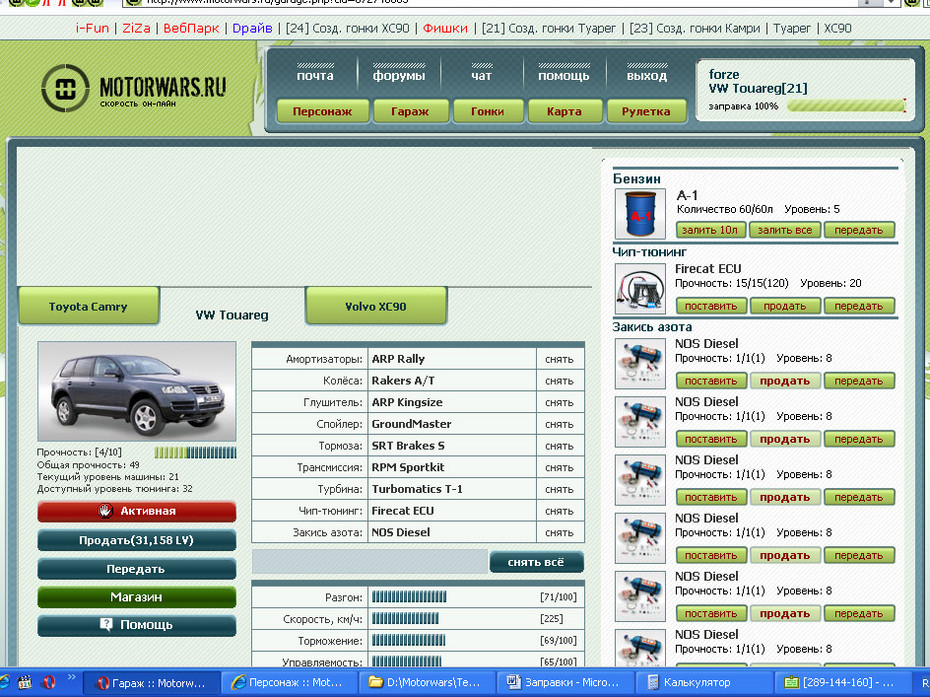The height and width of the screenshot is (697, 930).
Task: Click передать on the topmost NOS Diesel
Action: point(859,381)
